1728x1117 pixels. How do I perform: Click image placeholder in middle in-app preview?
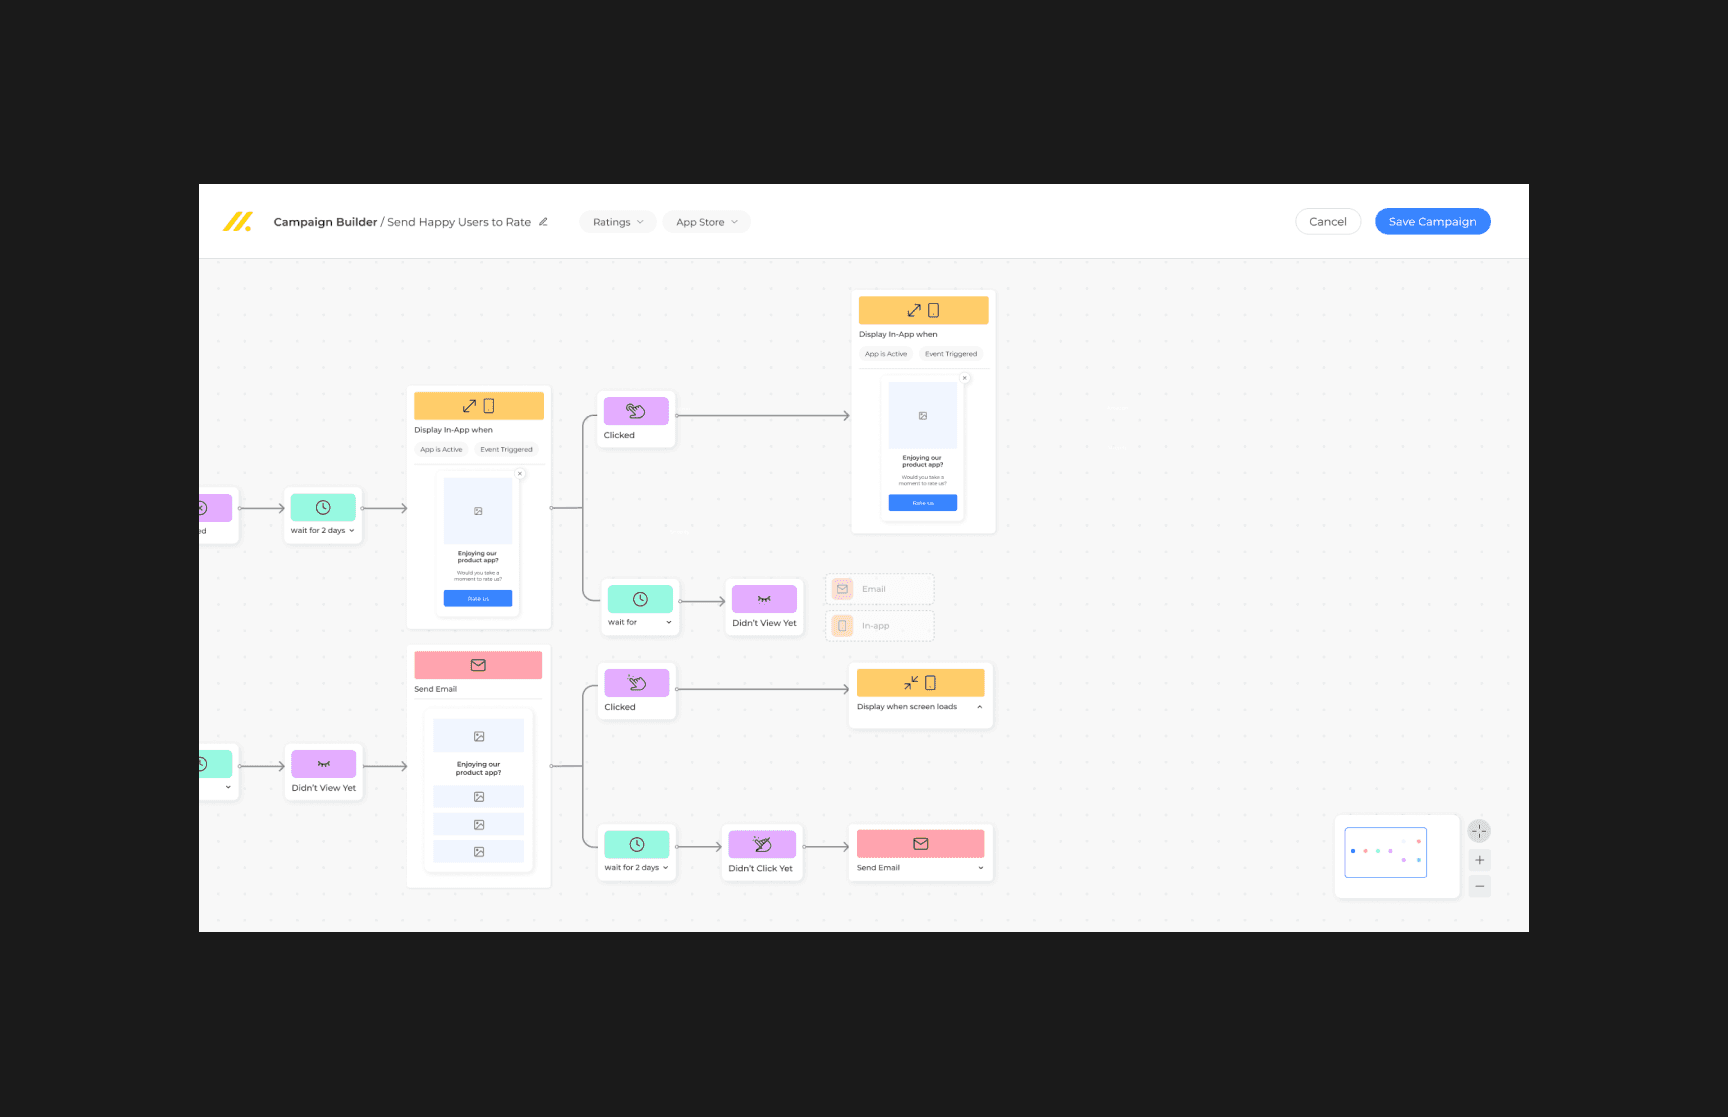coord(478,511)
